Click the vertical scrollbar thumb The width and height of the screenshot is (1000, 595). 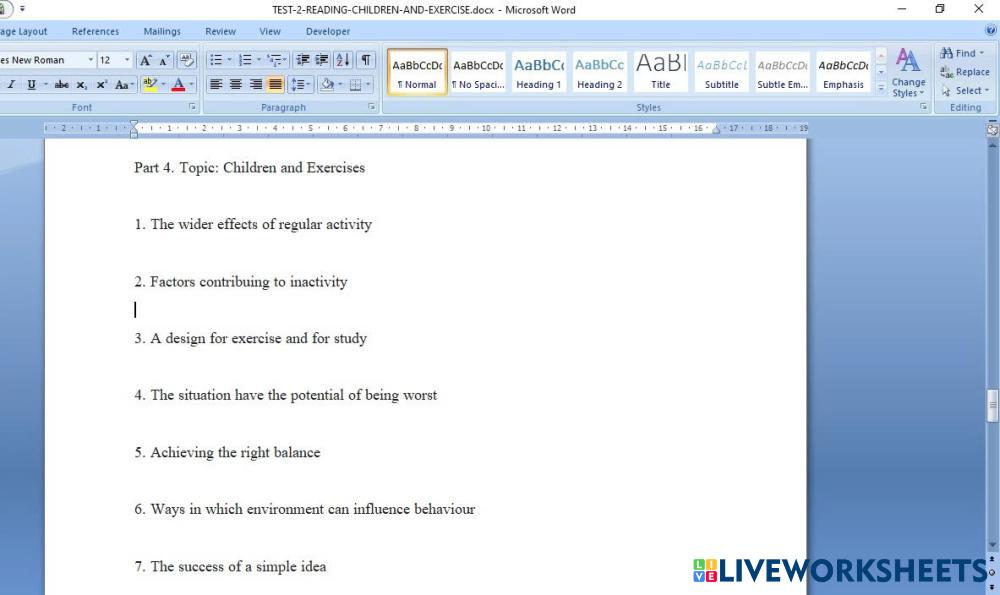tap(992, 404)
